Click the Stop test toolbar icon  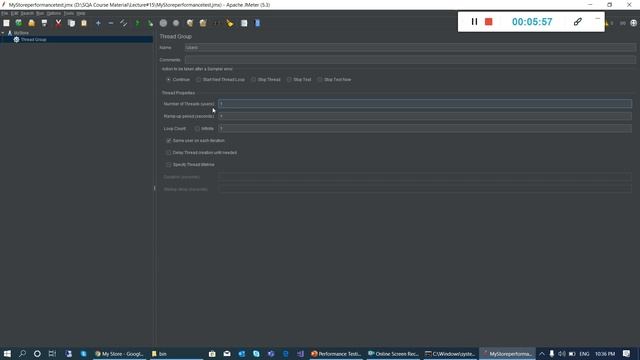coord(163,23)
